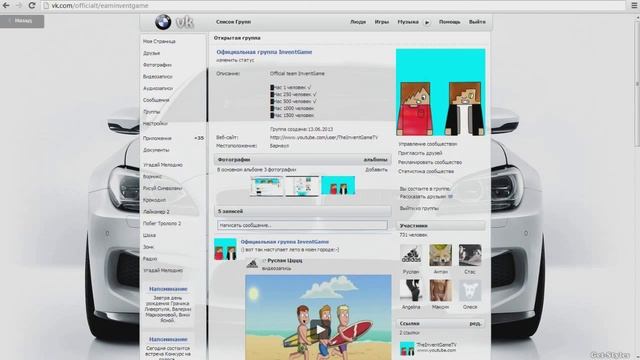Open Управление сообществом
Screen dimensions: 640x360
point(427,144)
